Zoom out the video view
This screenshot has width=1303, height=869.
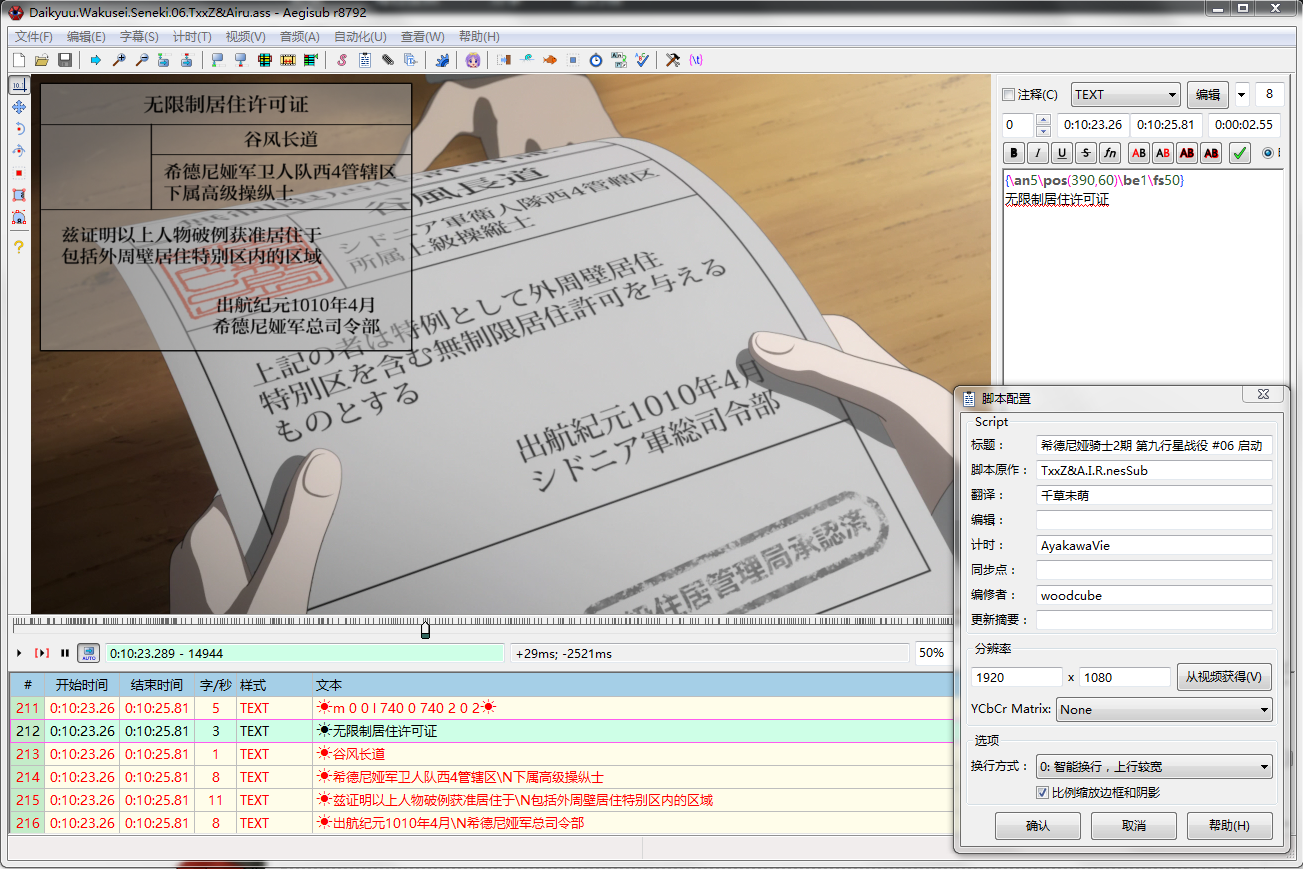(142, 60)
